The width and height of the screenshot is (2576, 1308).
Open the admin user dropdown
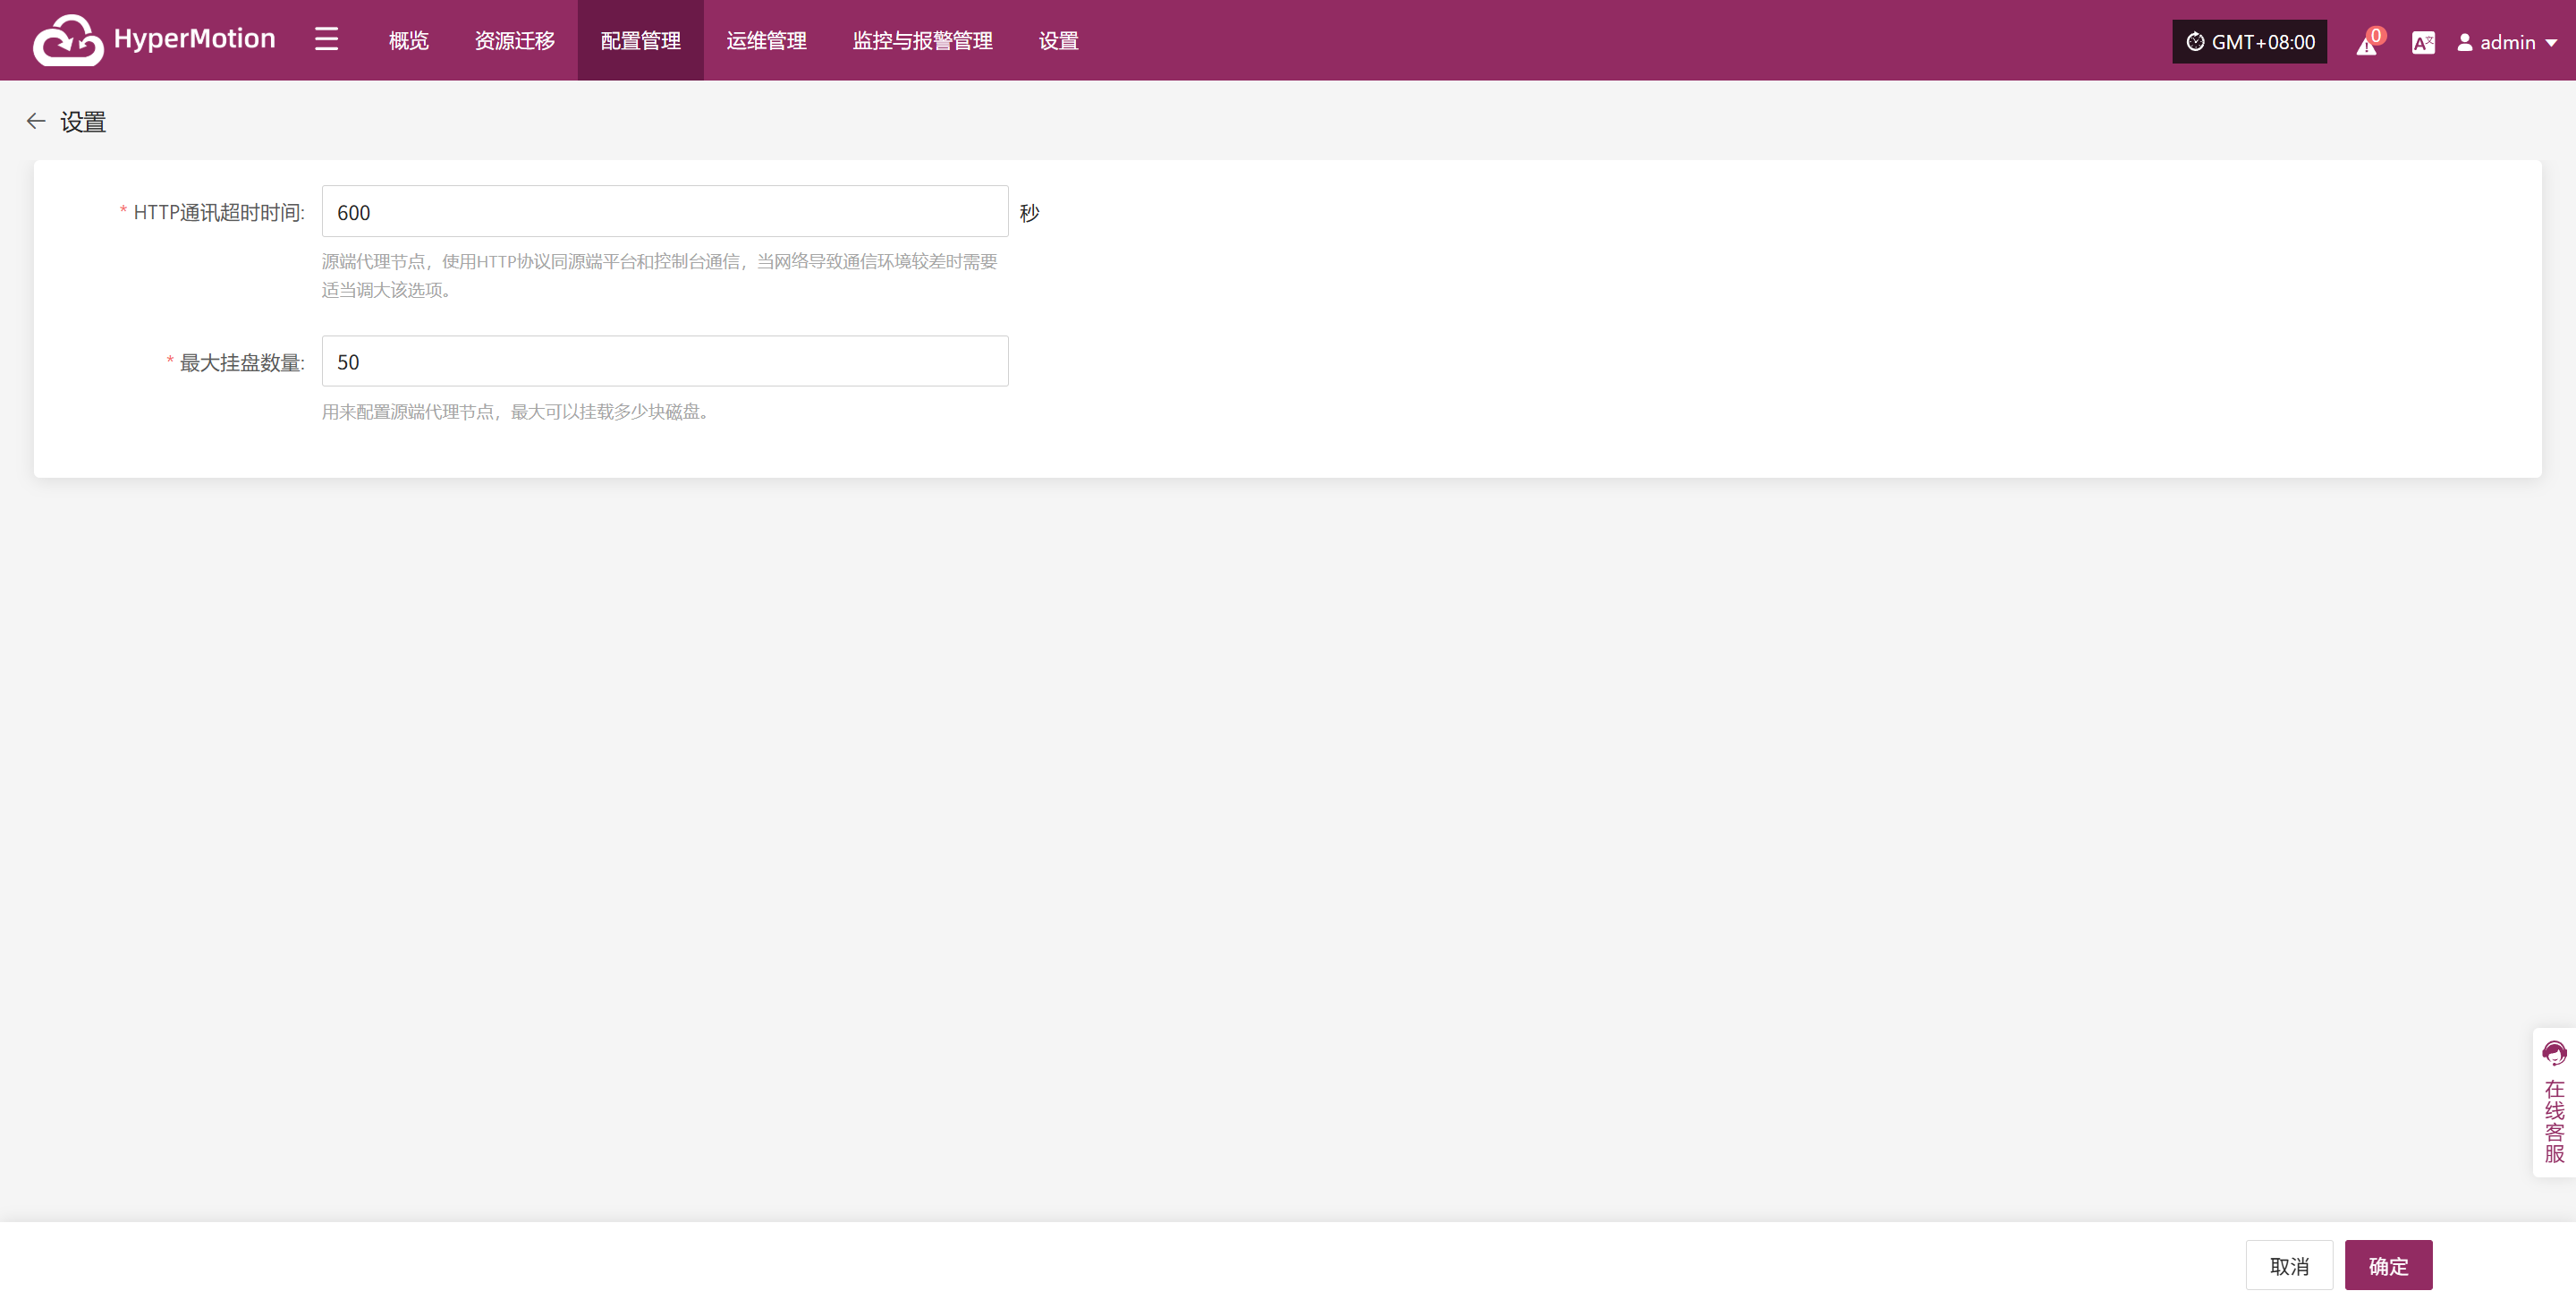2507,42
